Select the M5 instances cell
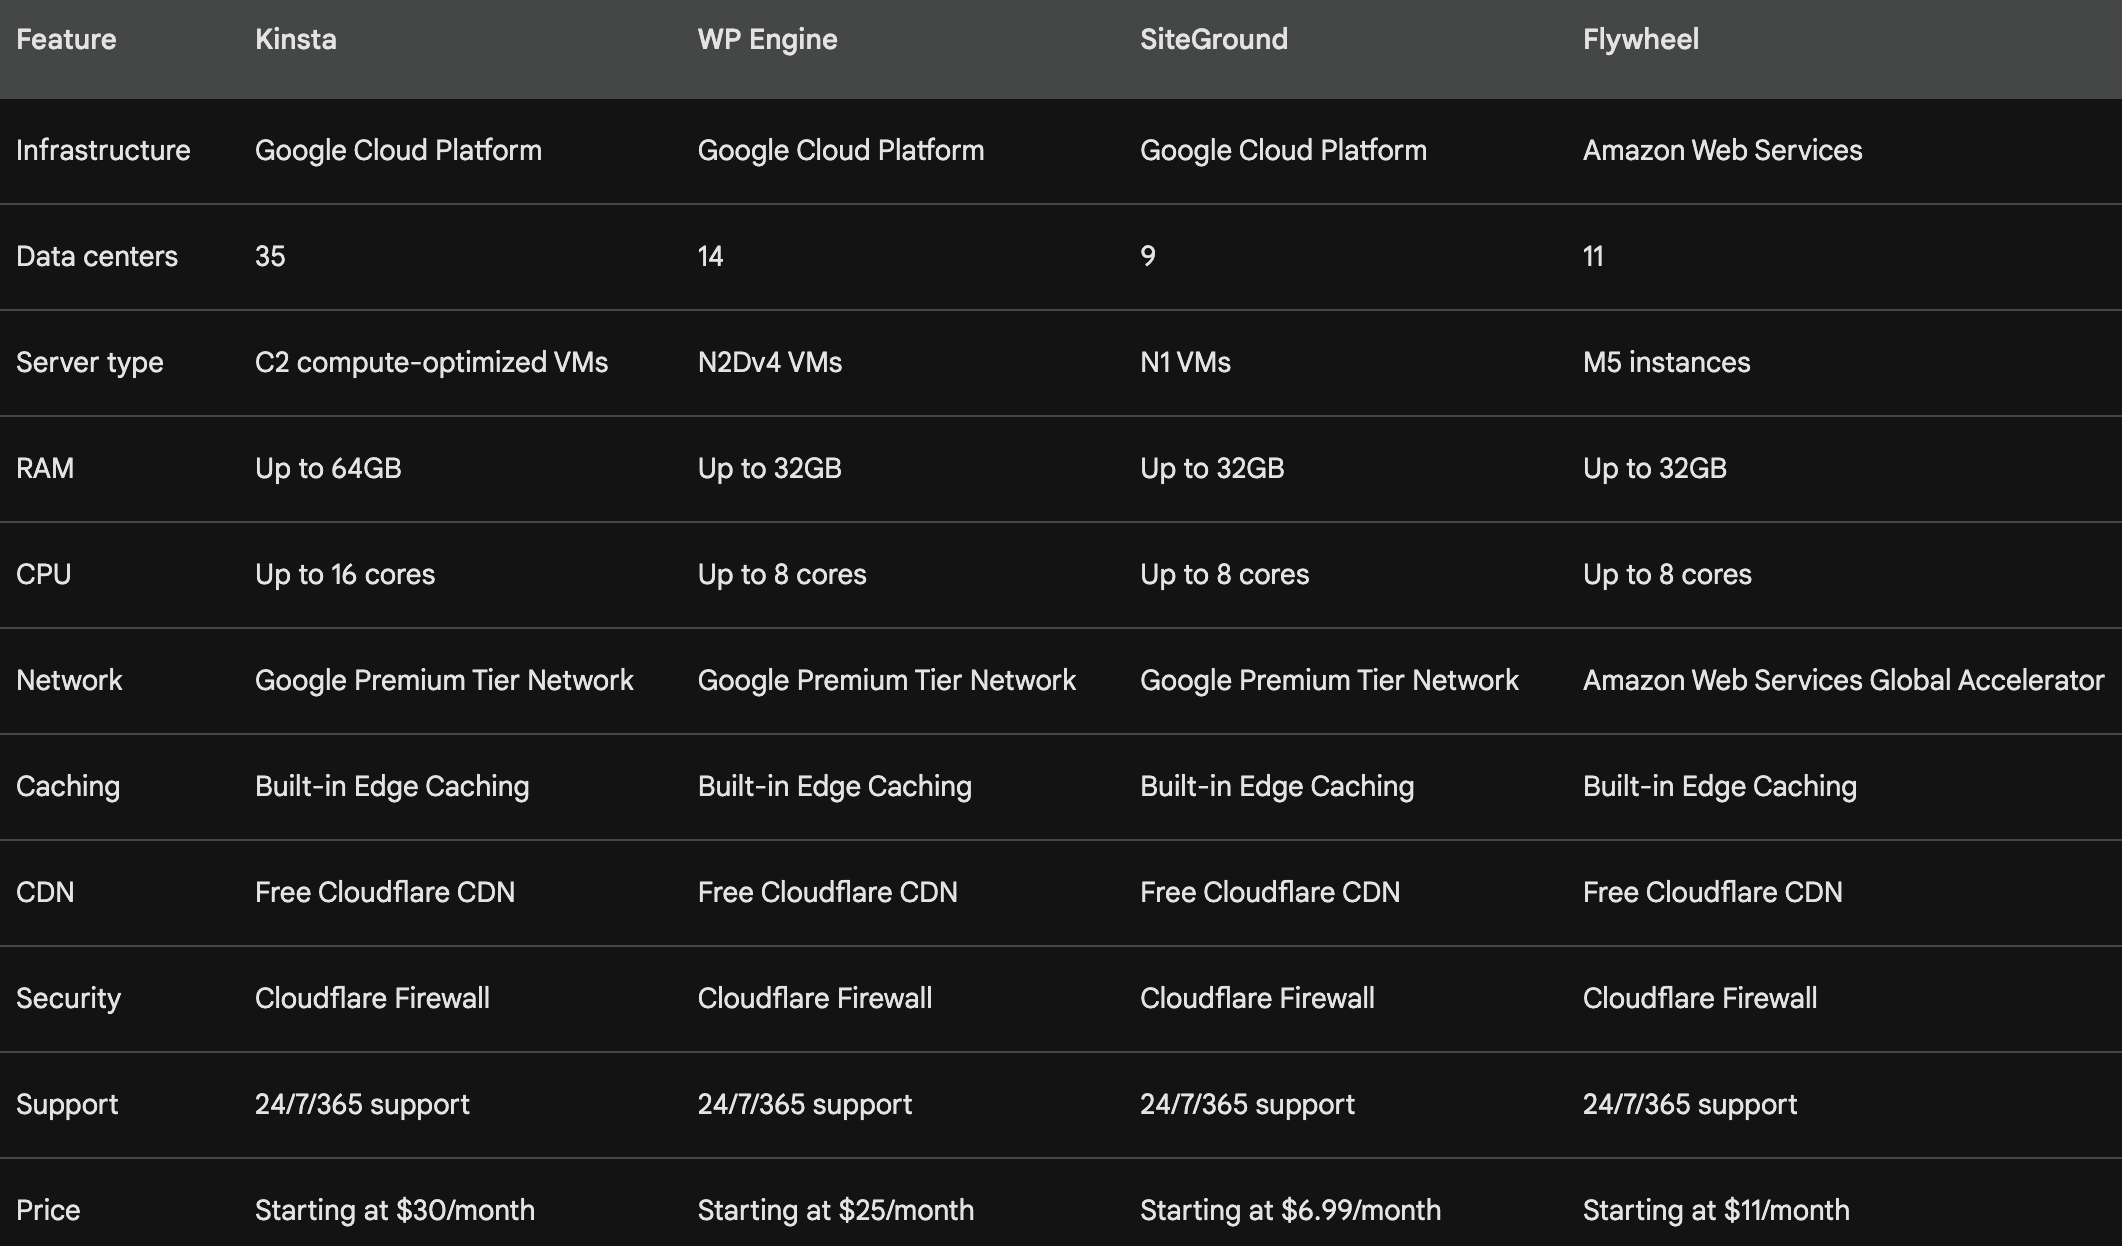Screen dimensions: 2122x1246 click(1666, 363)
